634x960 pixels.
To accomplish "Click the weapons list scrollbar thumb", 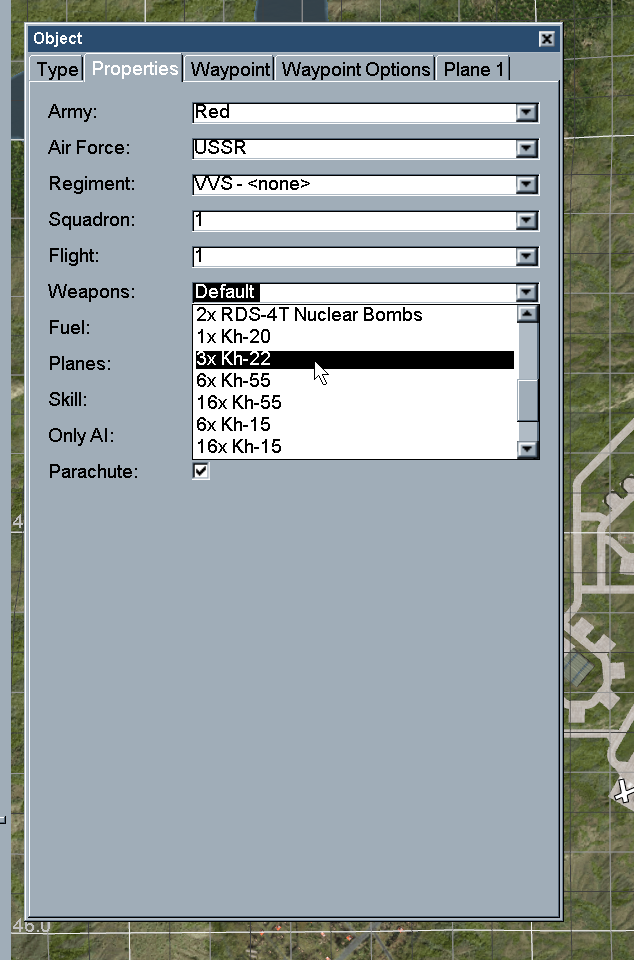I will coord(528,400).
